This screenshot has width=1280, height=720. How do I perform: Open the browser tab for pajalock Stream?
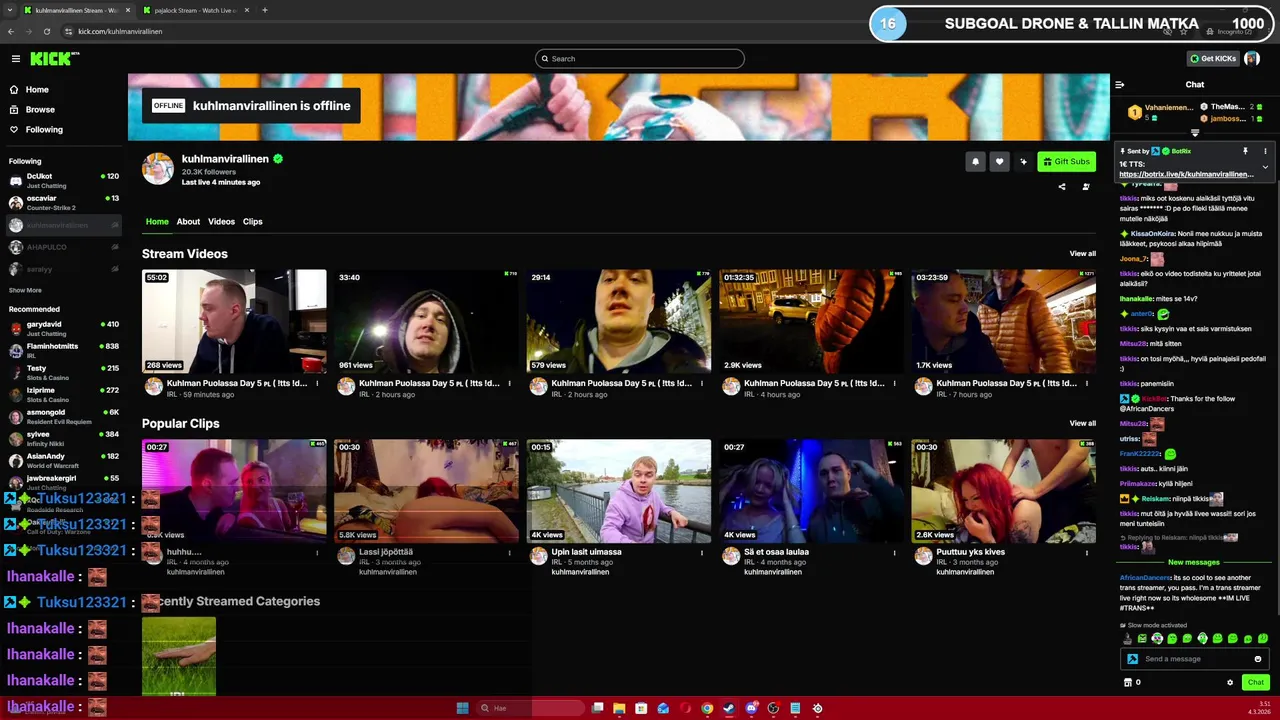[195, 10]
